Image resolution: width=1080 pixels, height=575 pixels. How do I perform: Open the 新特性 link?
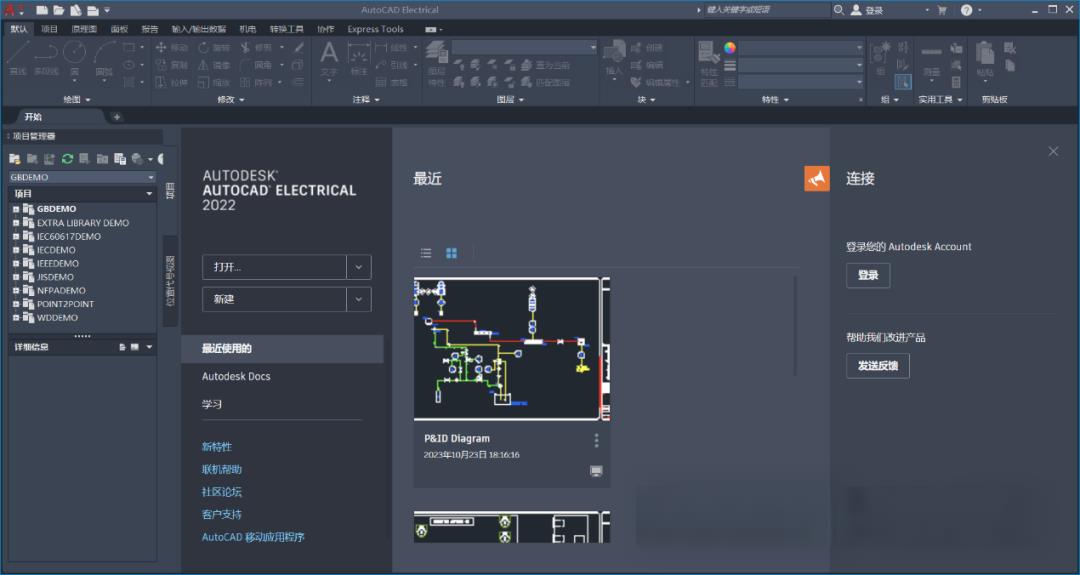point(216,447)
